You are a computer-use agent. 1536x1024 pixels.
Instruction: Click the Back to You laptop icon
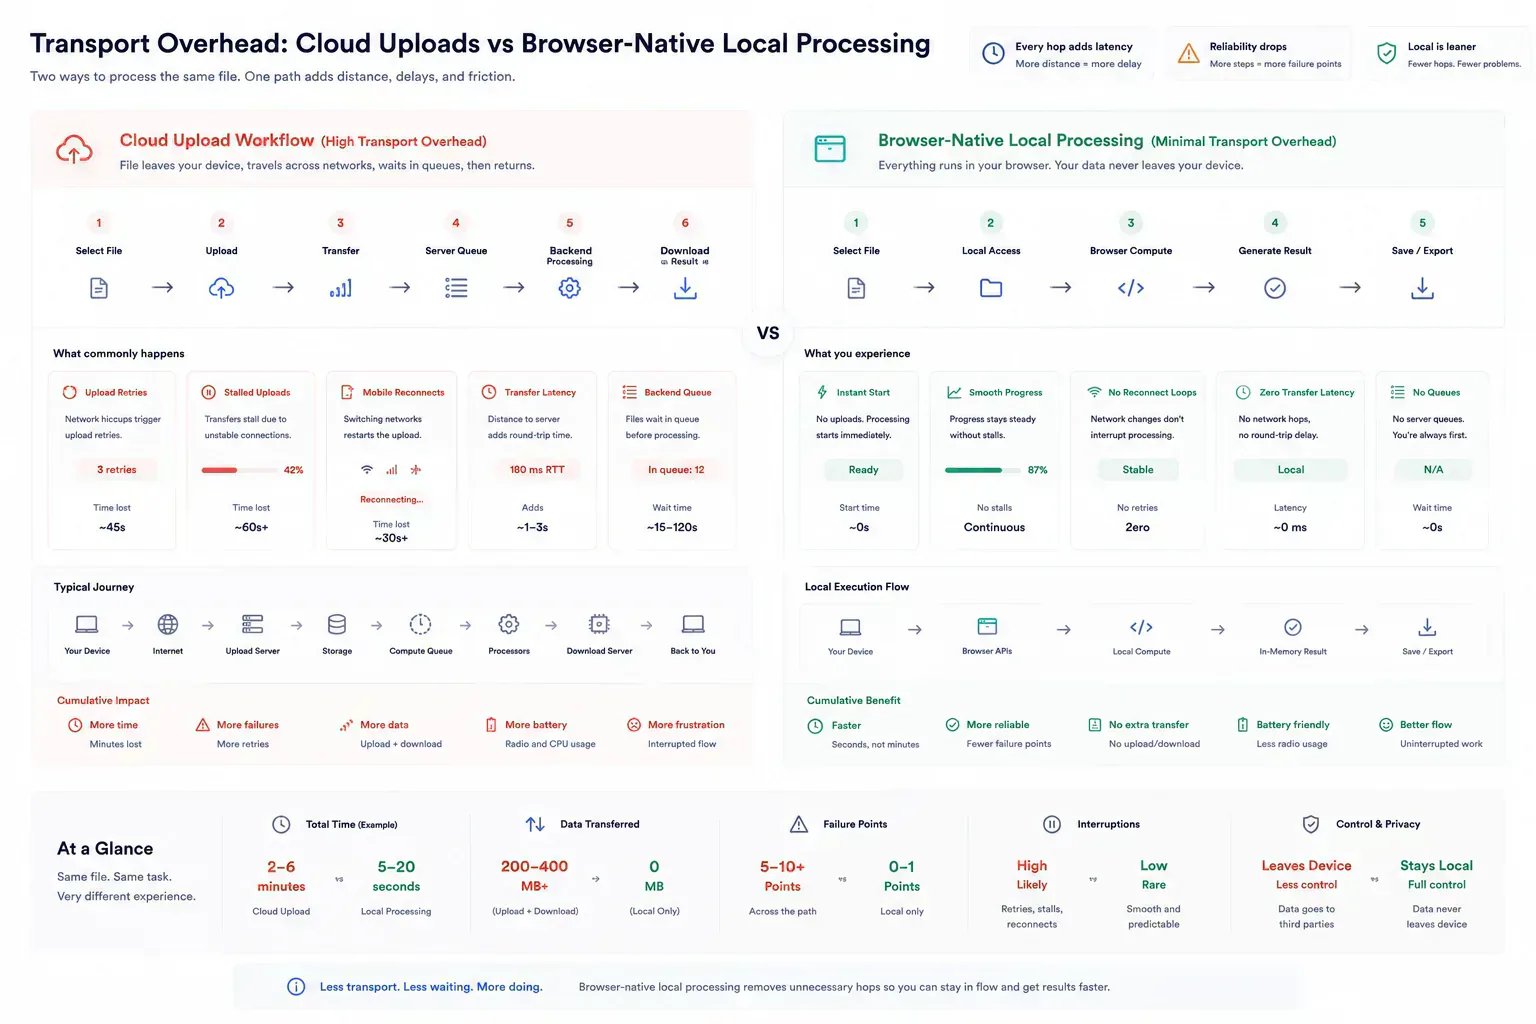693,624
